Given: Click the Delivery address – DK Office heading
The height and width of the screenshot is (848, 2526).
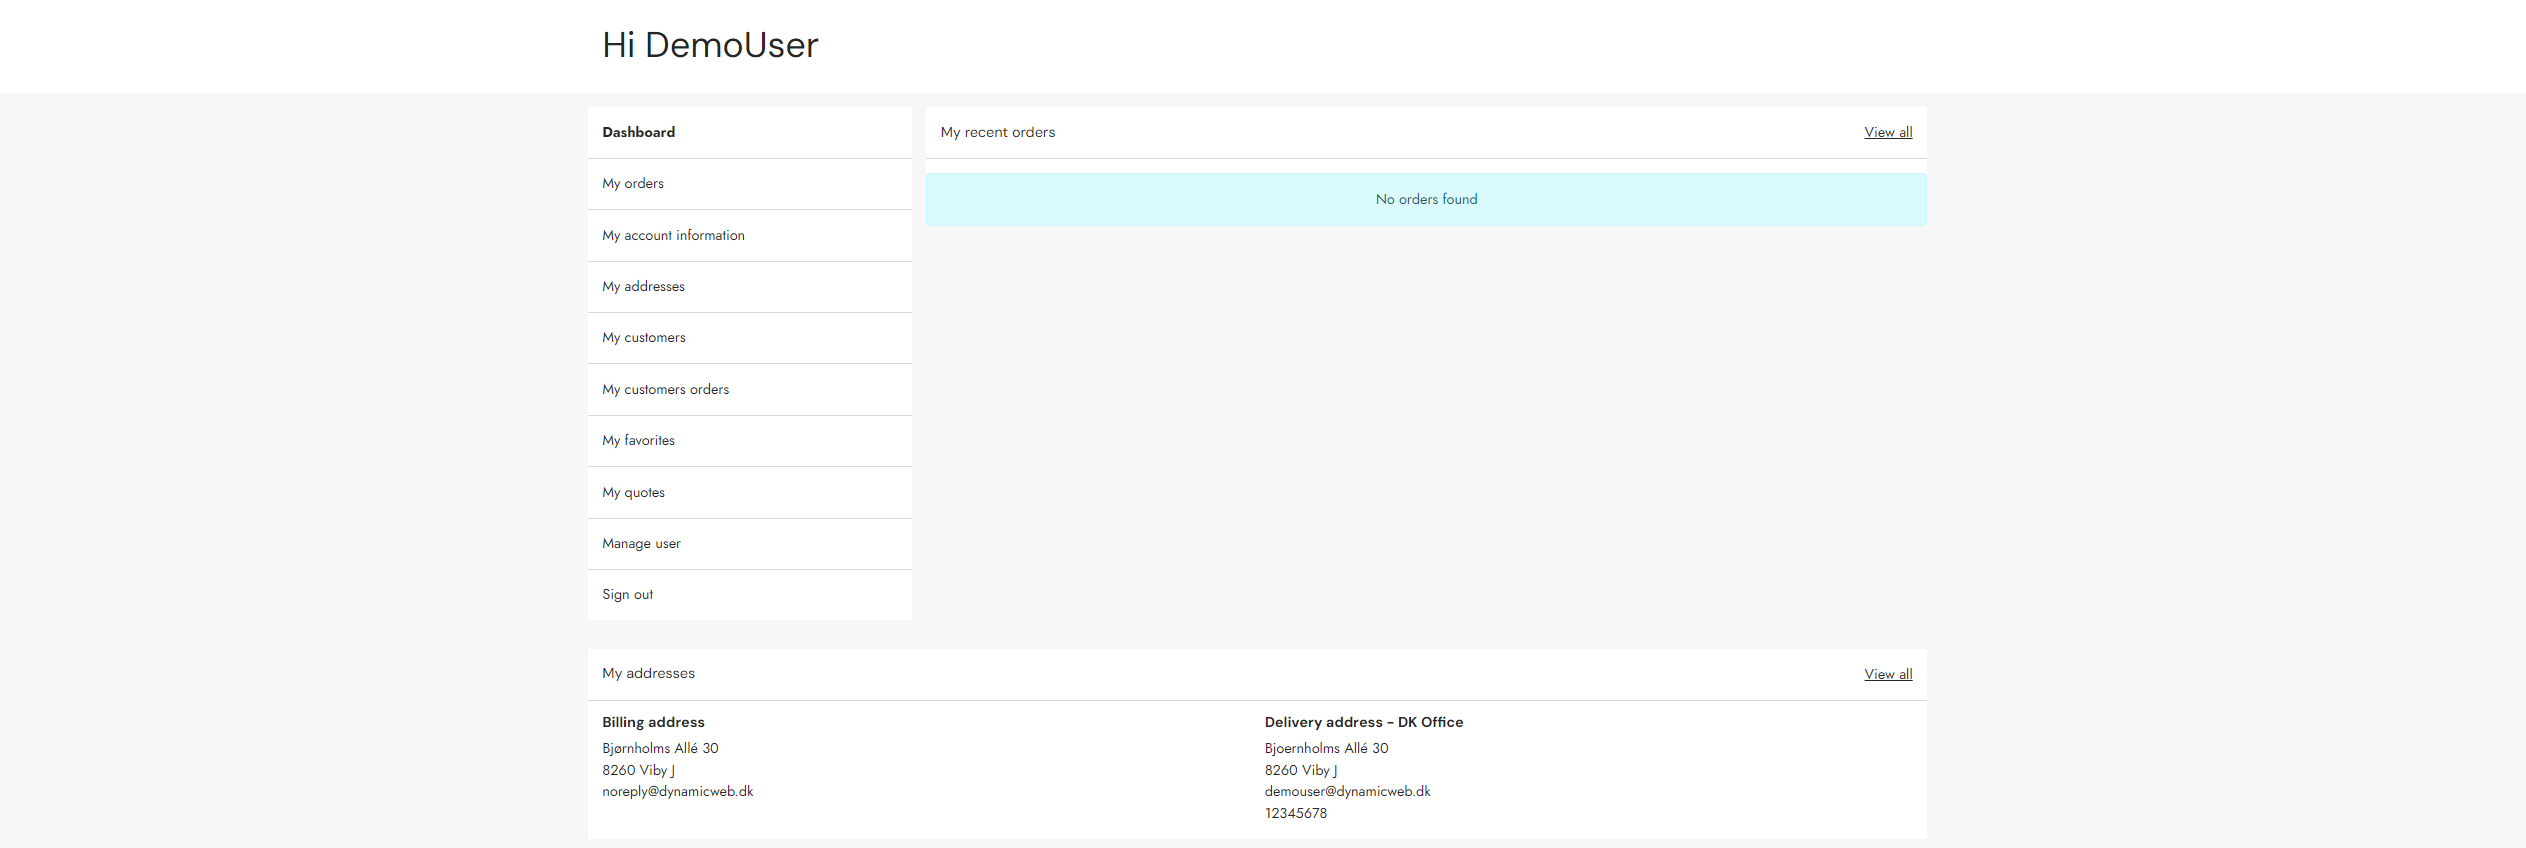Looking at the screenshot, I should (1363, 723).
